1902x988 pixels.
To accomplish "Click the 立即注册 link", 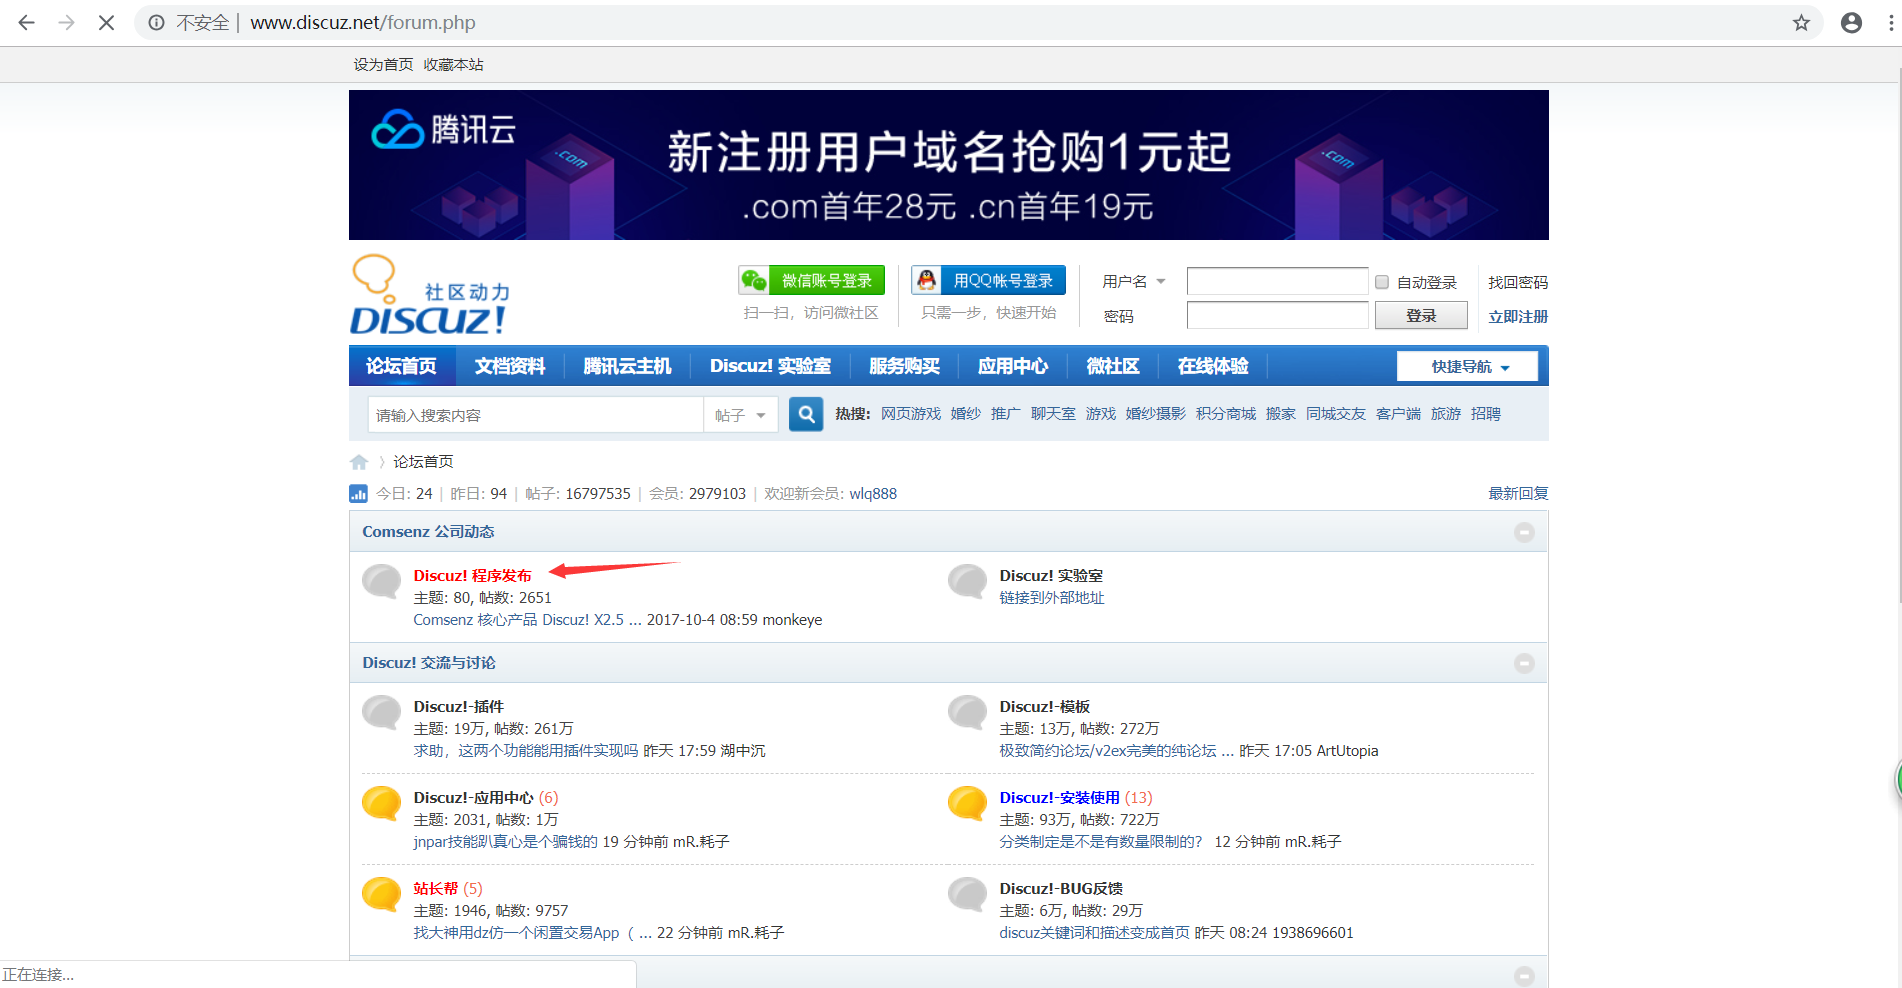I will pos(1518,316).
